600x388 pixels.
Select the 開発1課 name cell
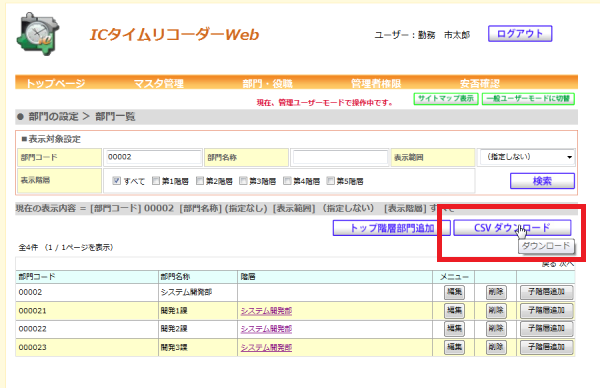(198, 311)
